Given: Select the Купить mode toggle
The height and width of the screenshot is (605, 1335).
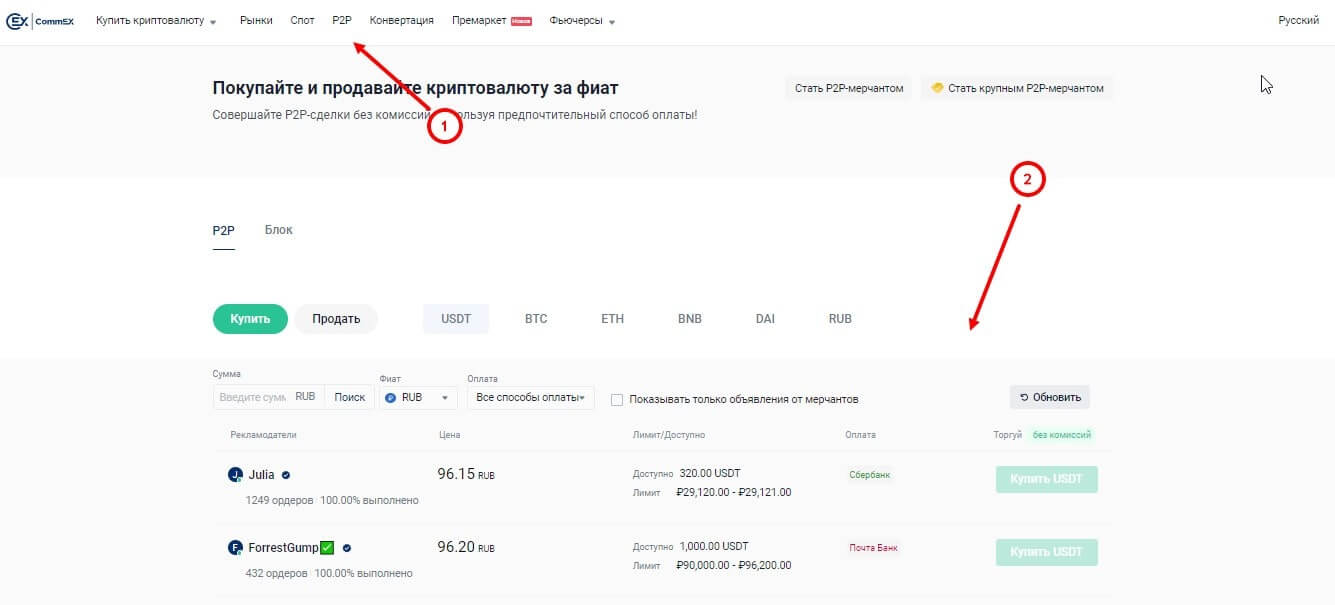Looking at the screenshot, I should (250, 319).
